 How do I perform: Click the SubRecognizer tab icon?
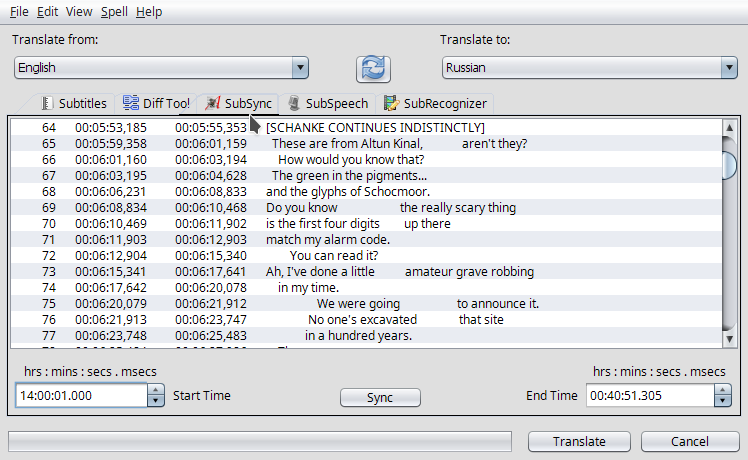(x=391, y=103)
